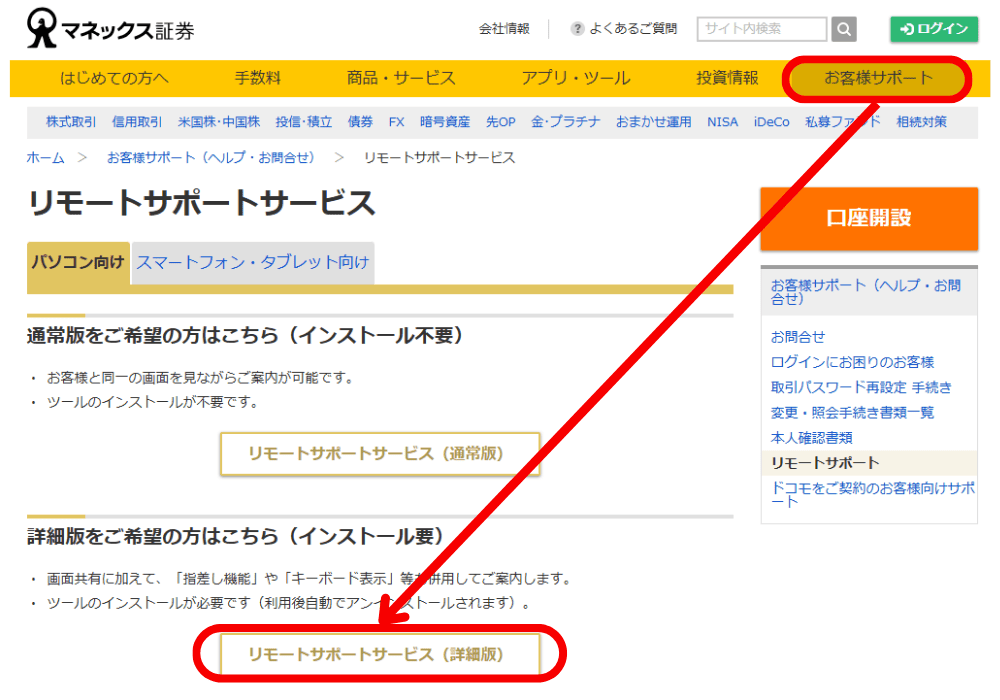
Task: Open the お客様サポート menu item
Action: [x=878, y=78]
